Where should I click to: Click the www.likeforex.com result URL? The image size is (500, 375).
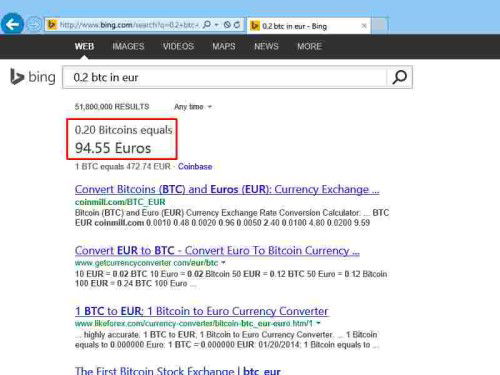(194, 323)
